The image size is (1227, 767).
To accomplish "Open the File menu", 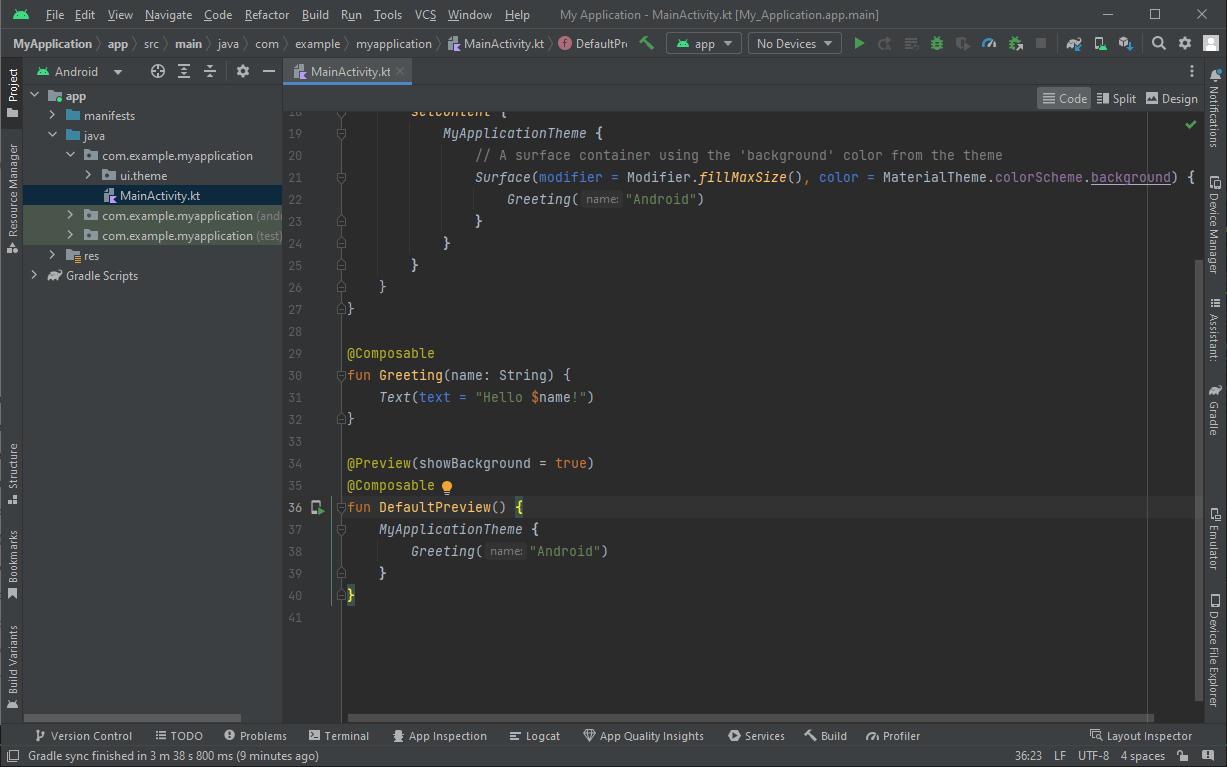I will [x=54, y=15].
